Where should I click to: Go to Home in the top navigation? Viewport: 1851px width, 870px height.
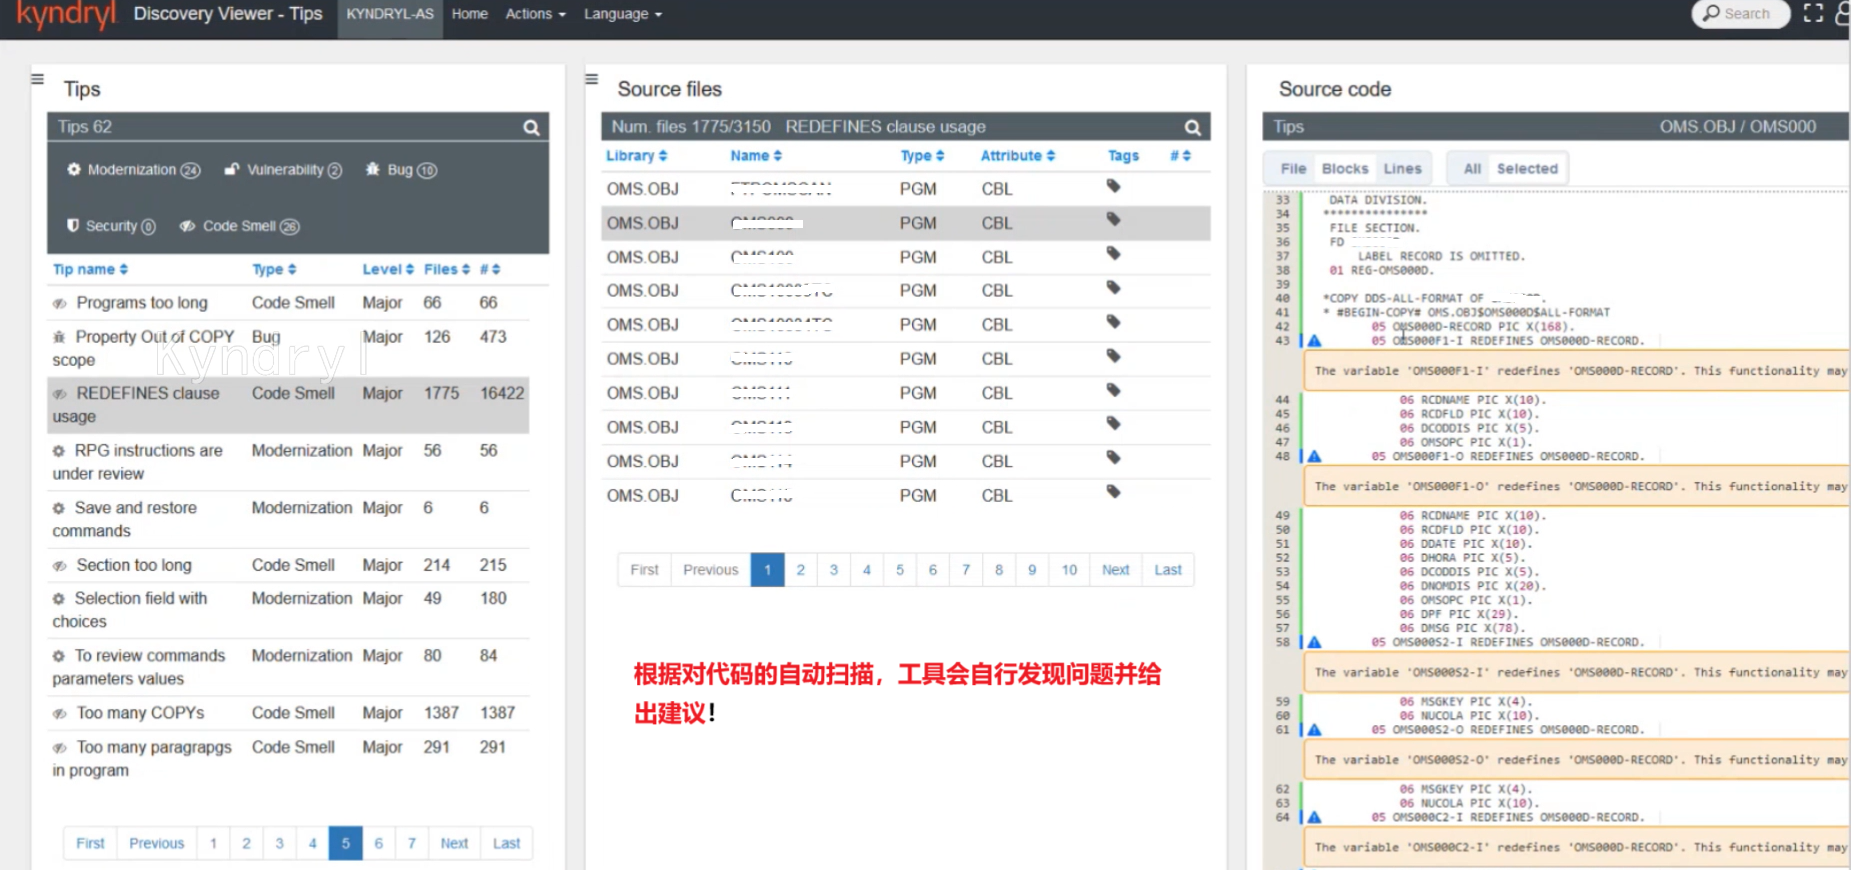(x=469, y=14)
